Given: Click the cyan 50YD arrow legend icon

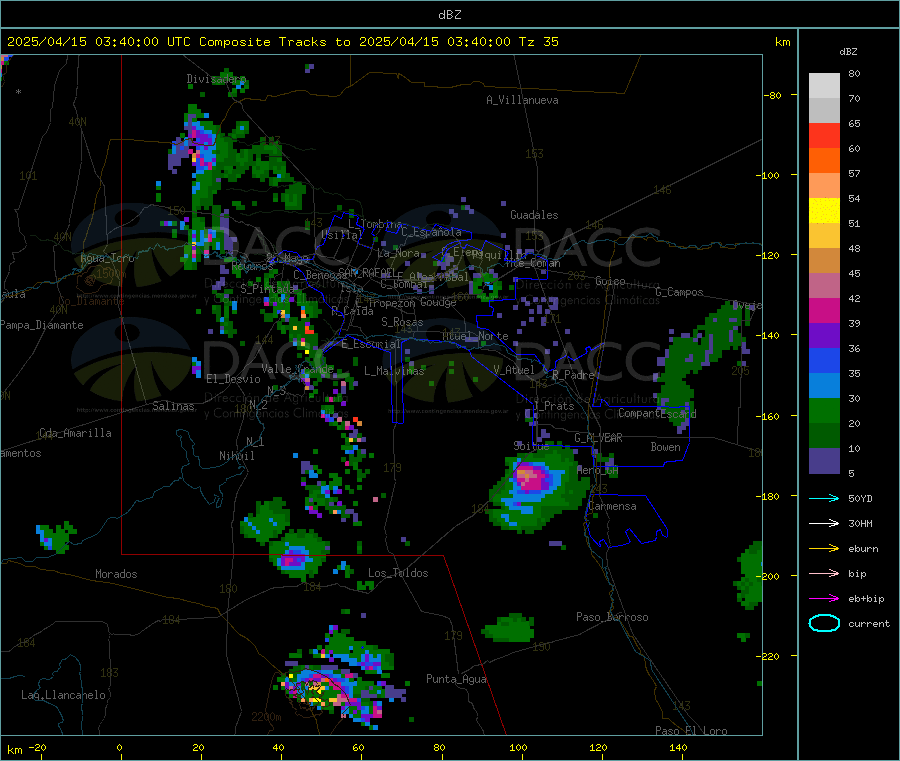Looking at the screenshot, I should tap(824, 498).
